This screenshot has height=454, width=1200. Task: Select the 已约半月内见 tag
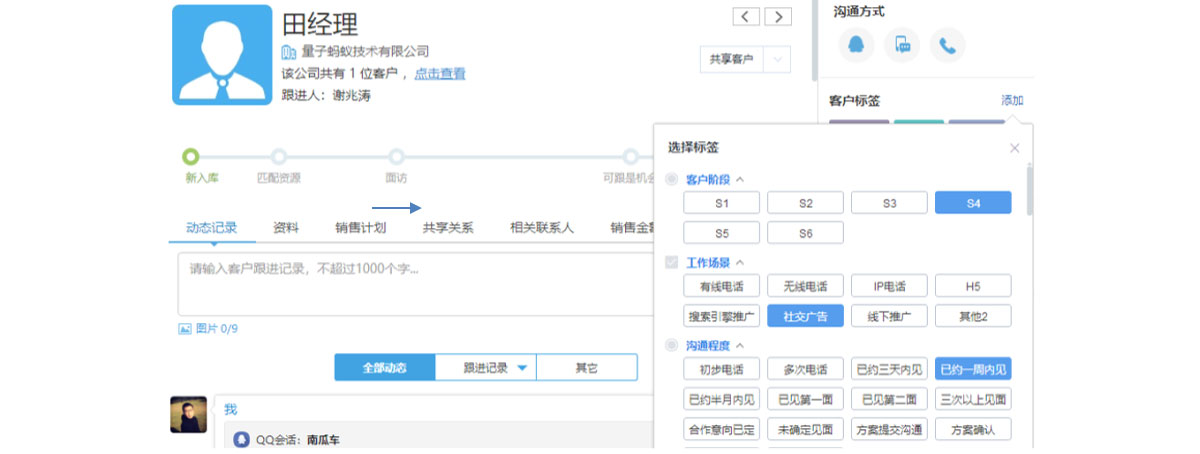[721, 399]
